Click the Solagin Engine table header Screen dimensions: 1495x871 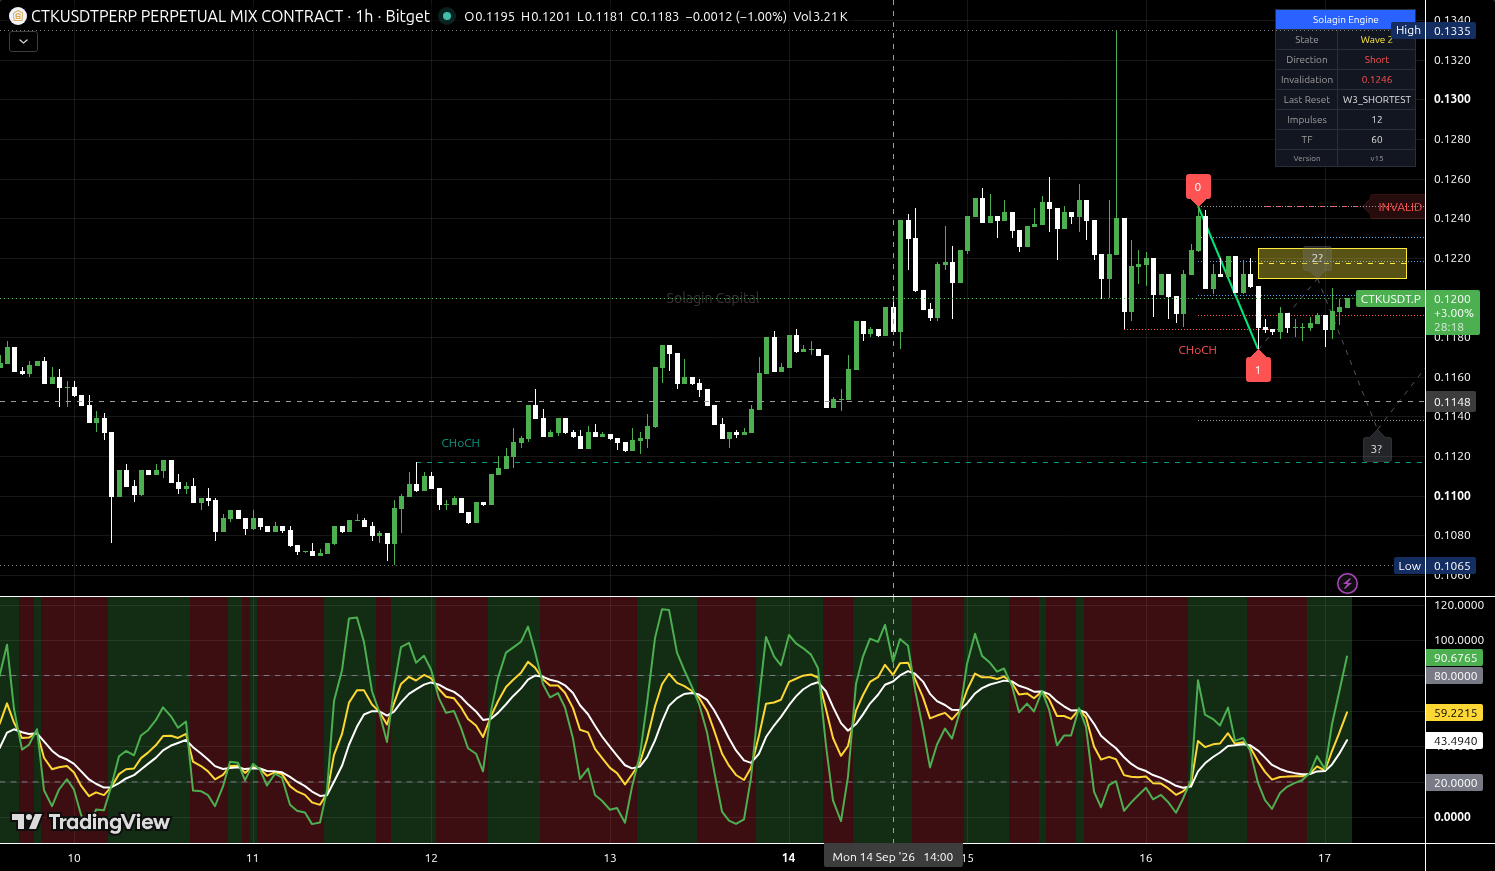click(x=1345, y=19)
